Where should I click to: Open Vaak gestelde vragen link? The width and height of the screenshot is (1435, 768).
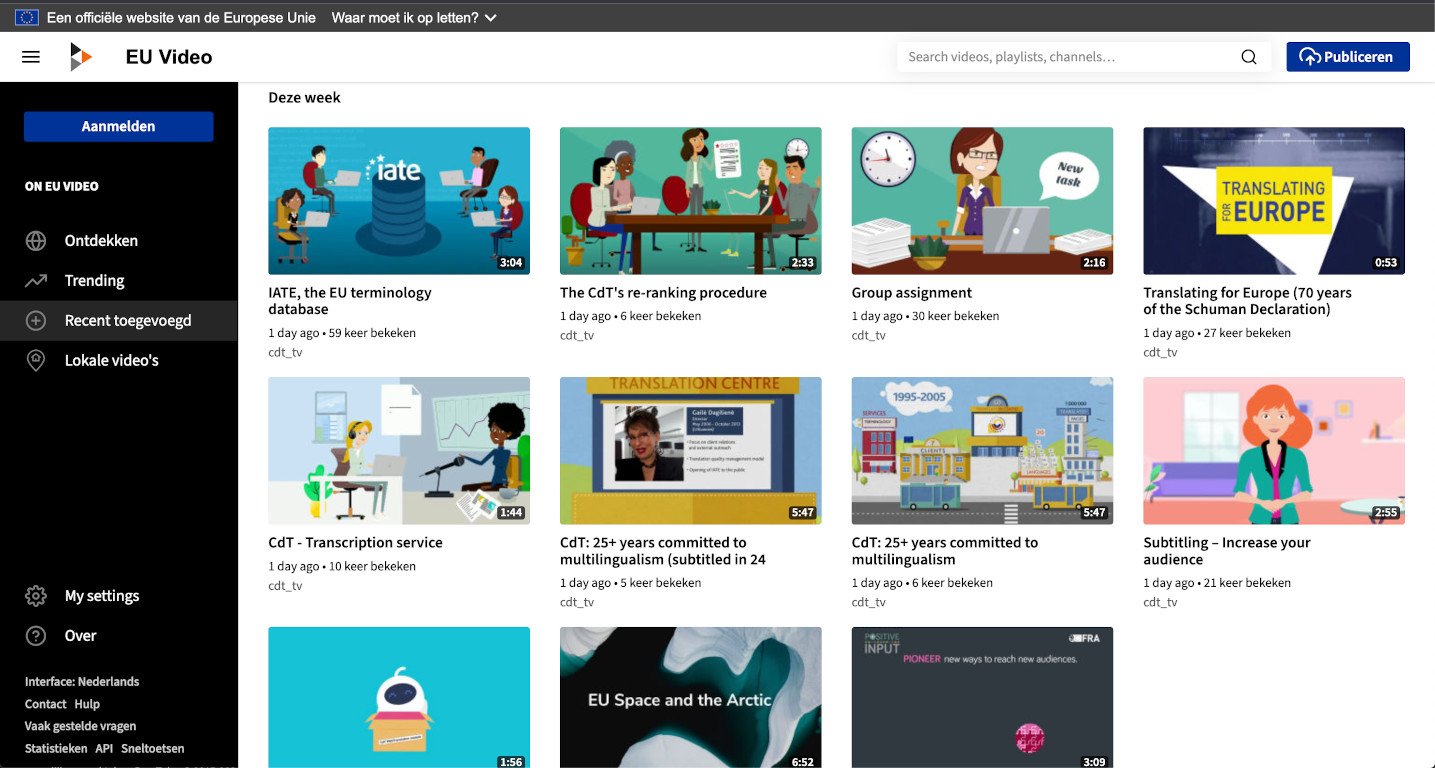click(80, 726)
